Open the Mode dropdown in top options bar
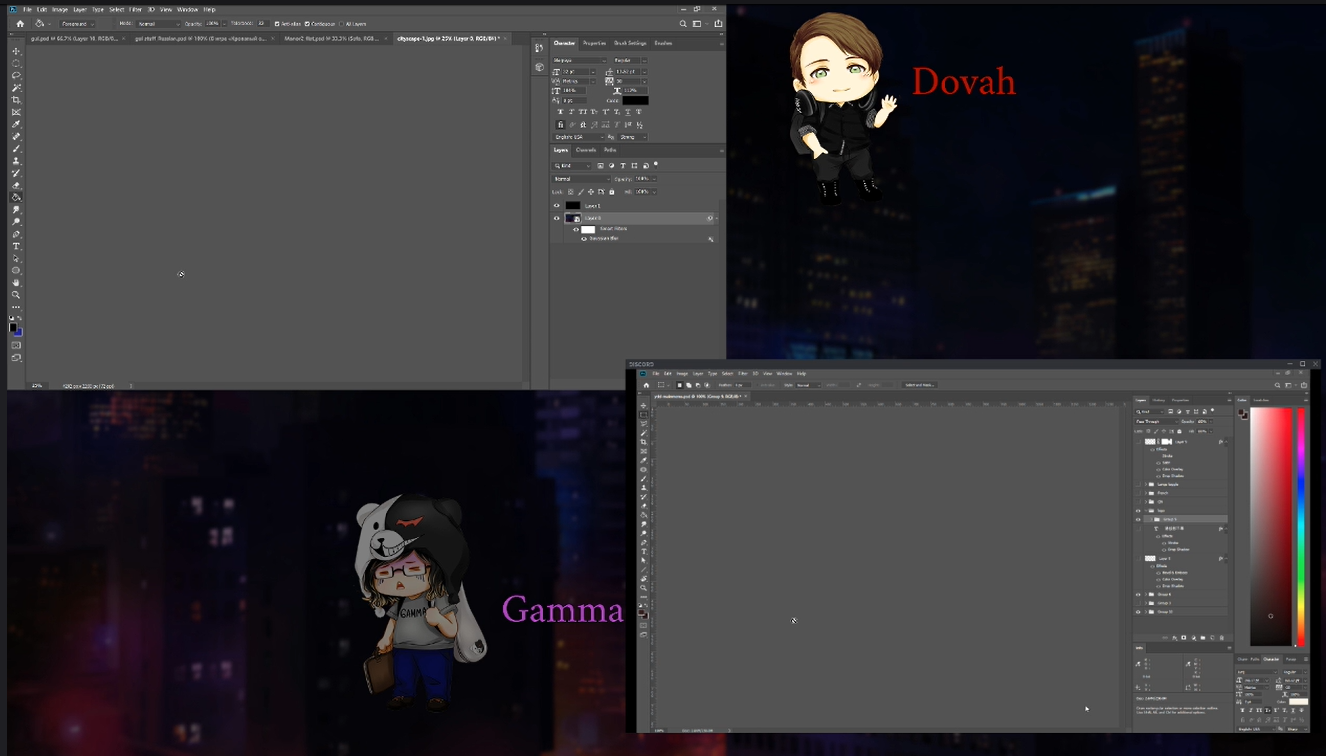 158,24
